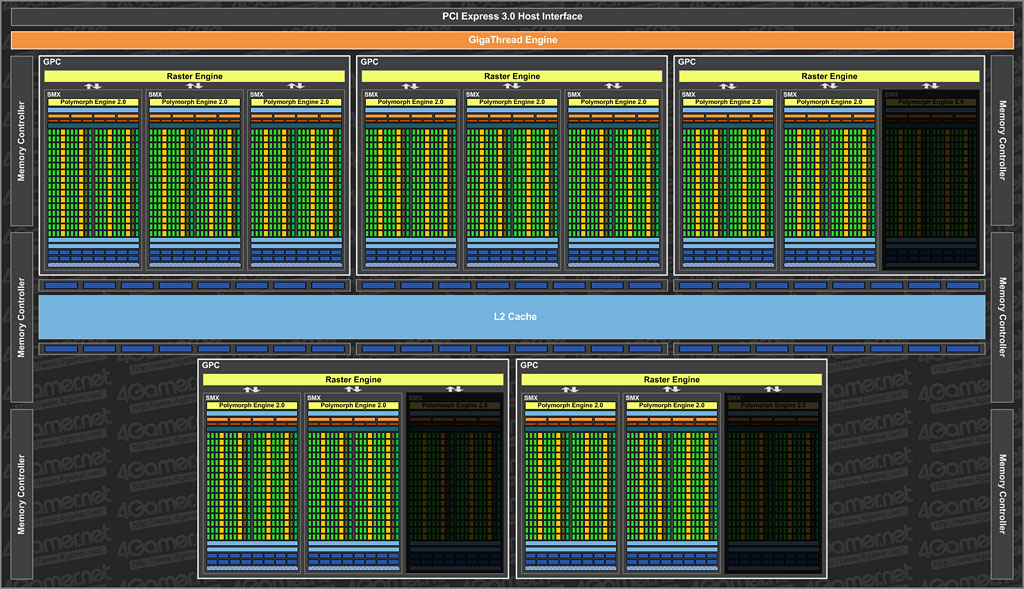Select Raster Engine in the top-right GPC
The image size is (1024, 589).
coord(829,76)
